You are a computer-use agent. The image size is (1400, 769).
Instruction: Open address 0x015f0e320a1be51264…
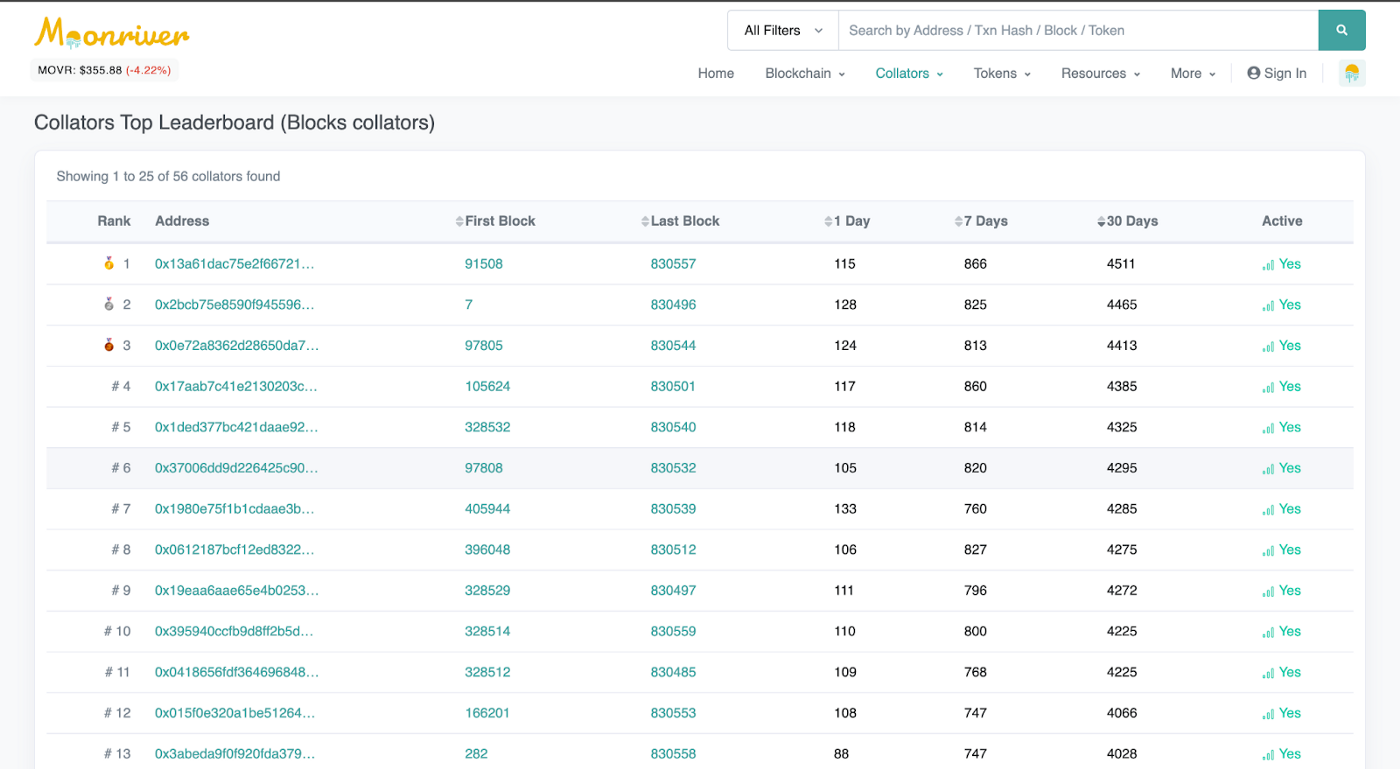[x=235, y=713]
